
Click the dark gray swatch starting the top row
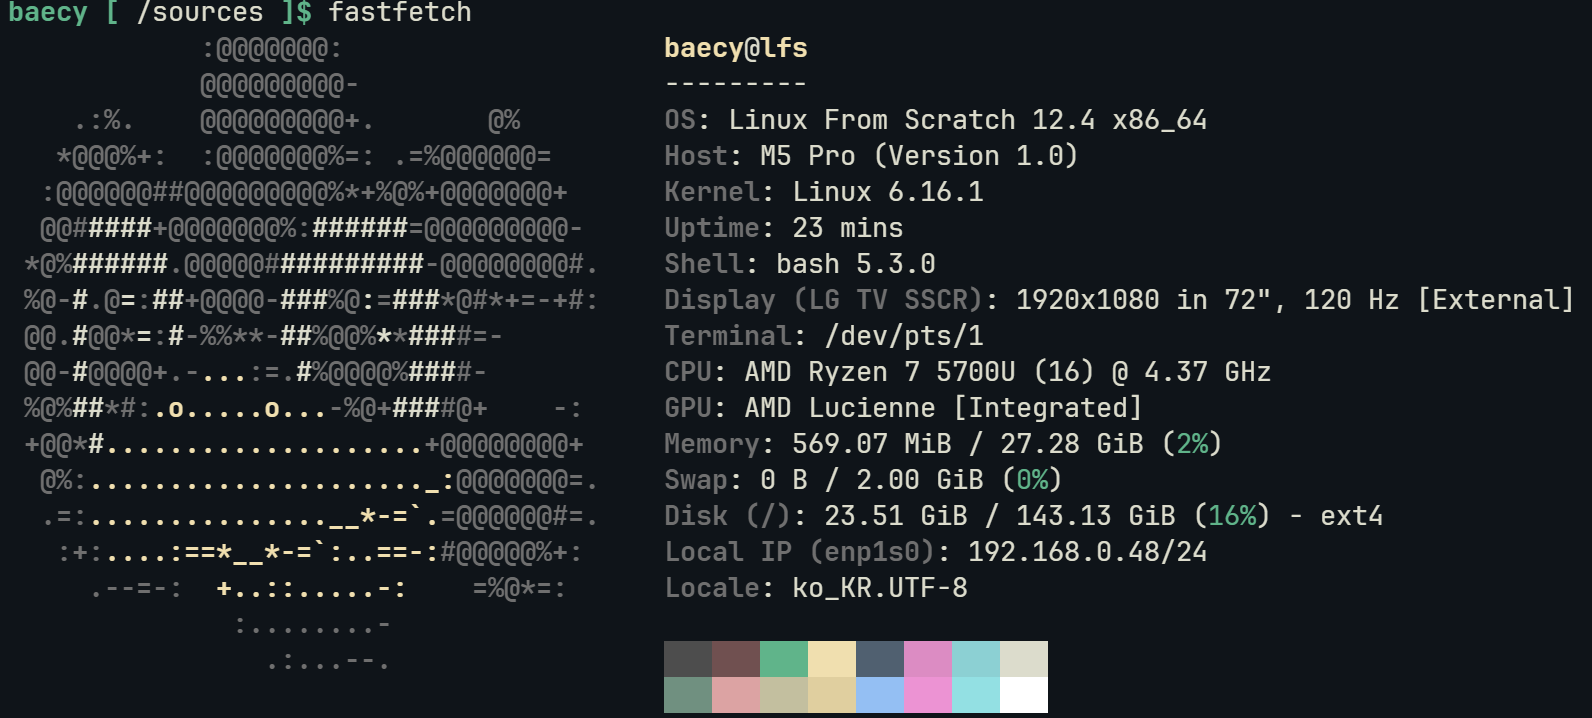coord(688,659)
